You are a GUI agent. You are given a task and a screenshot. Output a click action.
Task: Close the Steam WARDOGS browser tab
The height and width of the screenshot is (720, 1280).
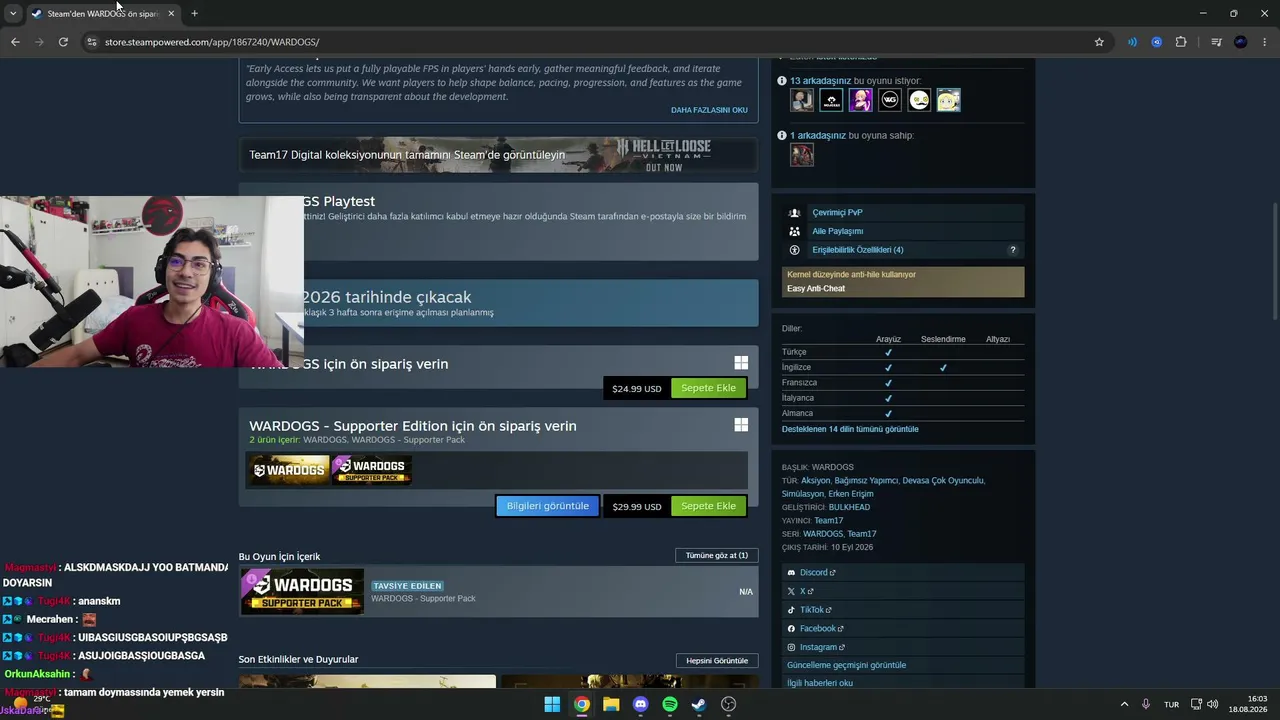[x=171, y=13]
